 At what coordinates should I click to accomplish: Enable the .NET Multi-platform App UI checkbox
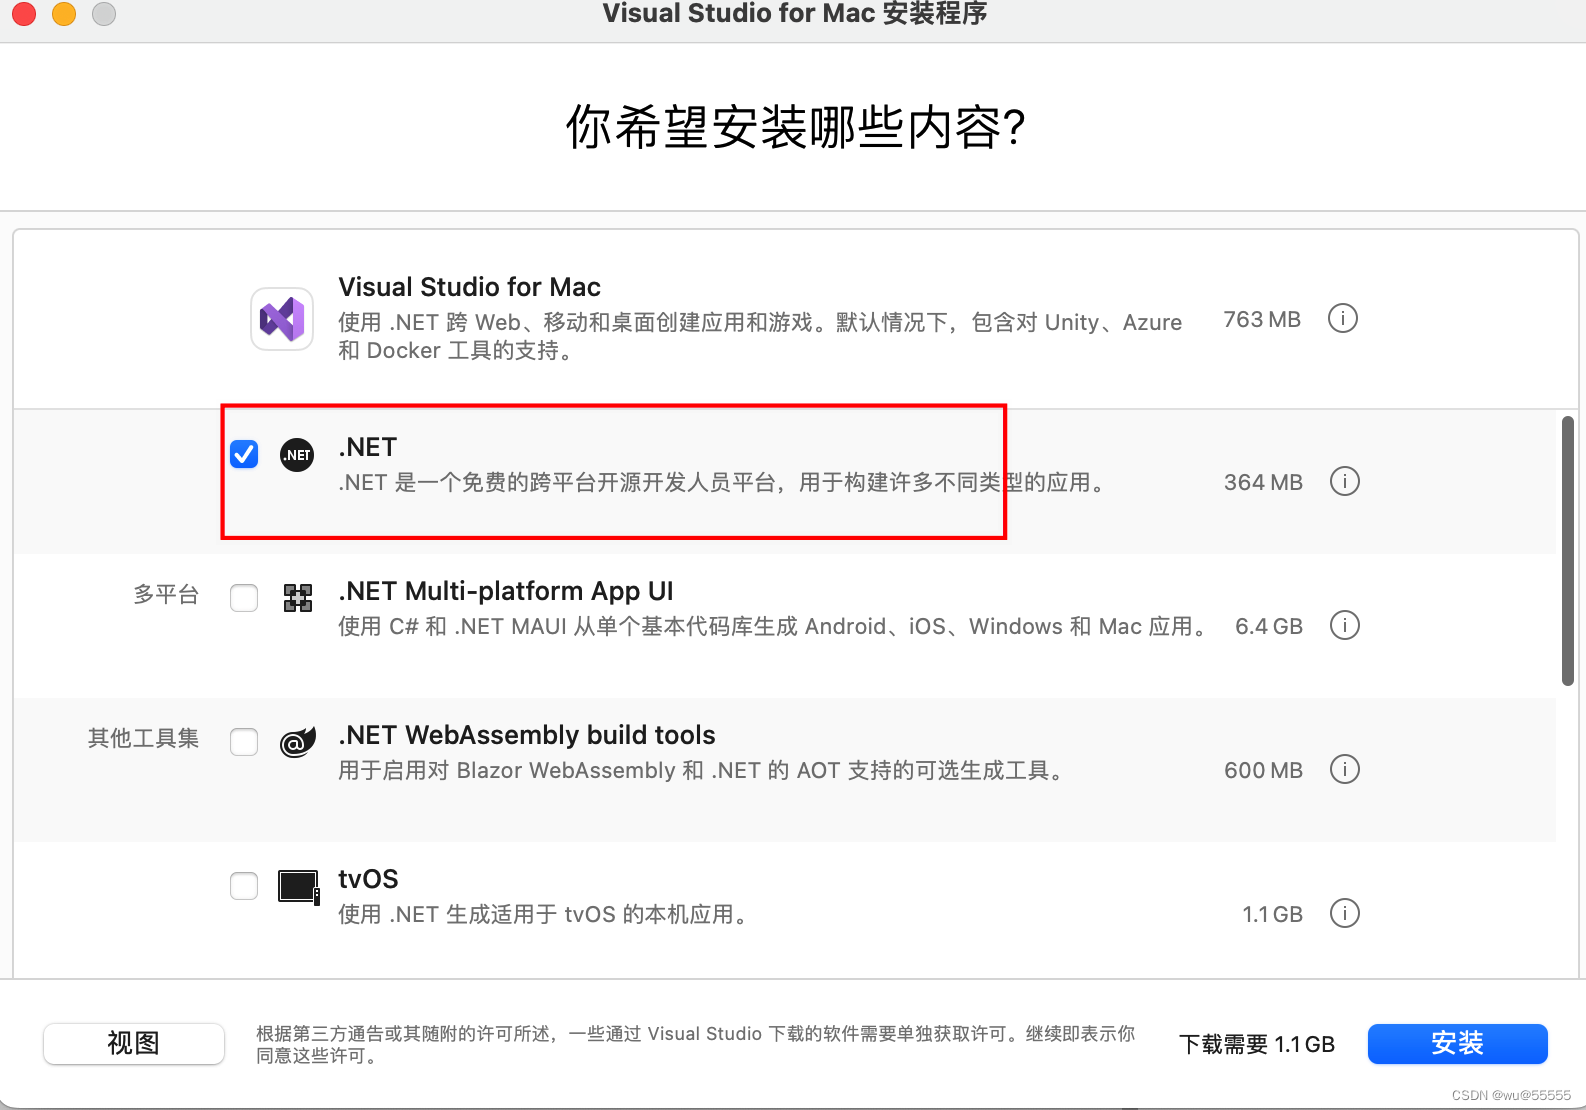pos(244,598)
